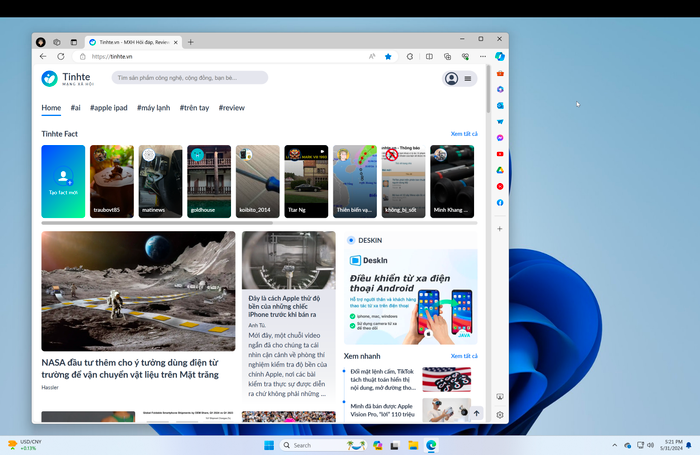Open YouTube icon in Edge sidebar
Image resolution: width=700 pixels, height=455 pixels.
coord(500,154)
